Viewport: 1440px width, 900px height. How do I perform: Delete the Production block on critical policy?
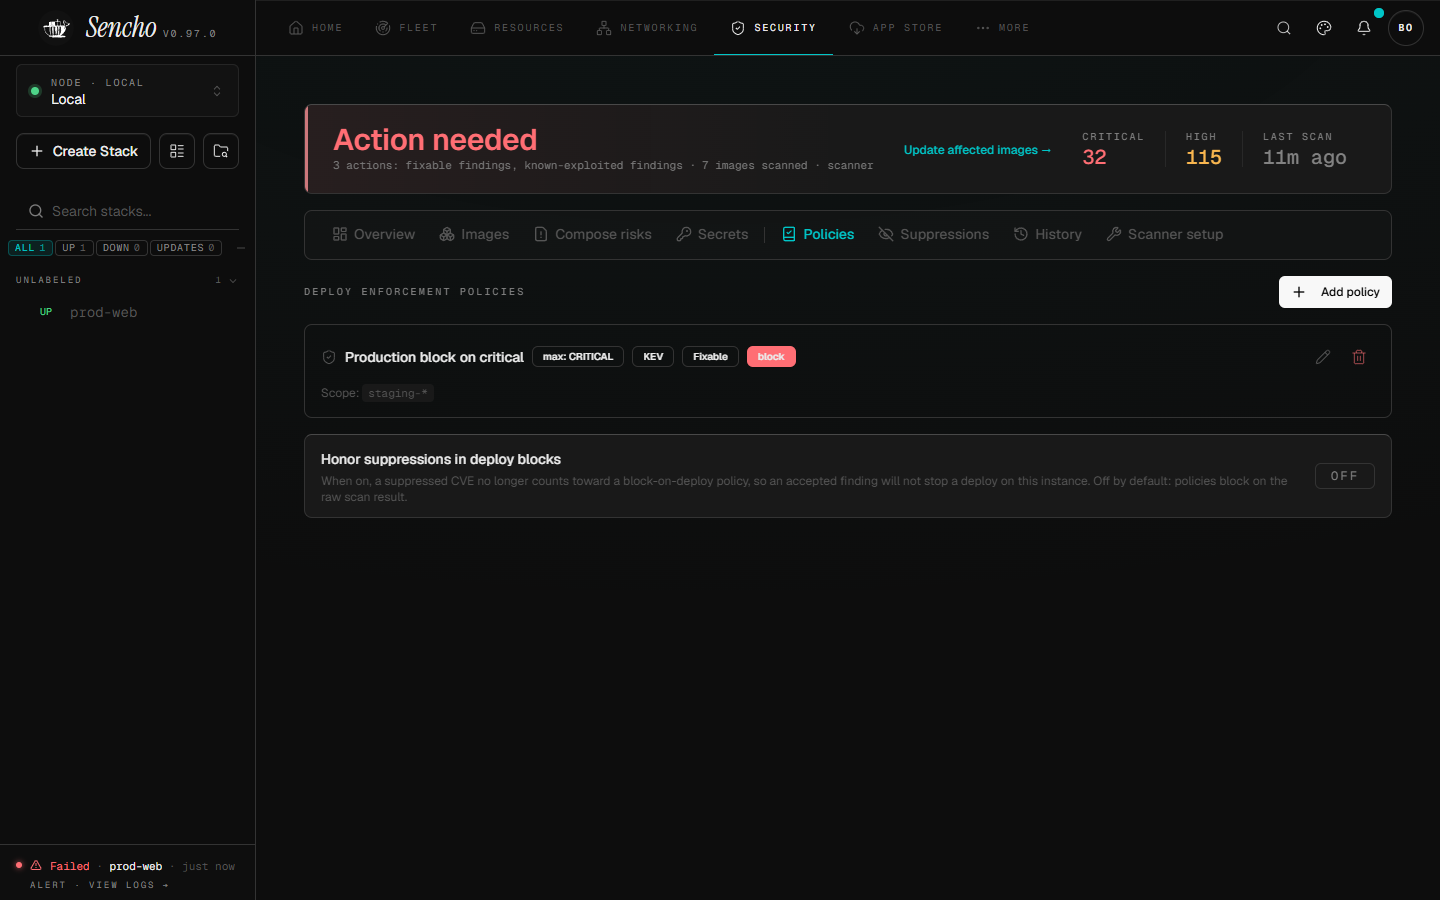[x=1359, y=357]
